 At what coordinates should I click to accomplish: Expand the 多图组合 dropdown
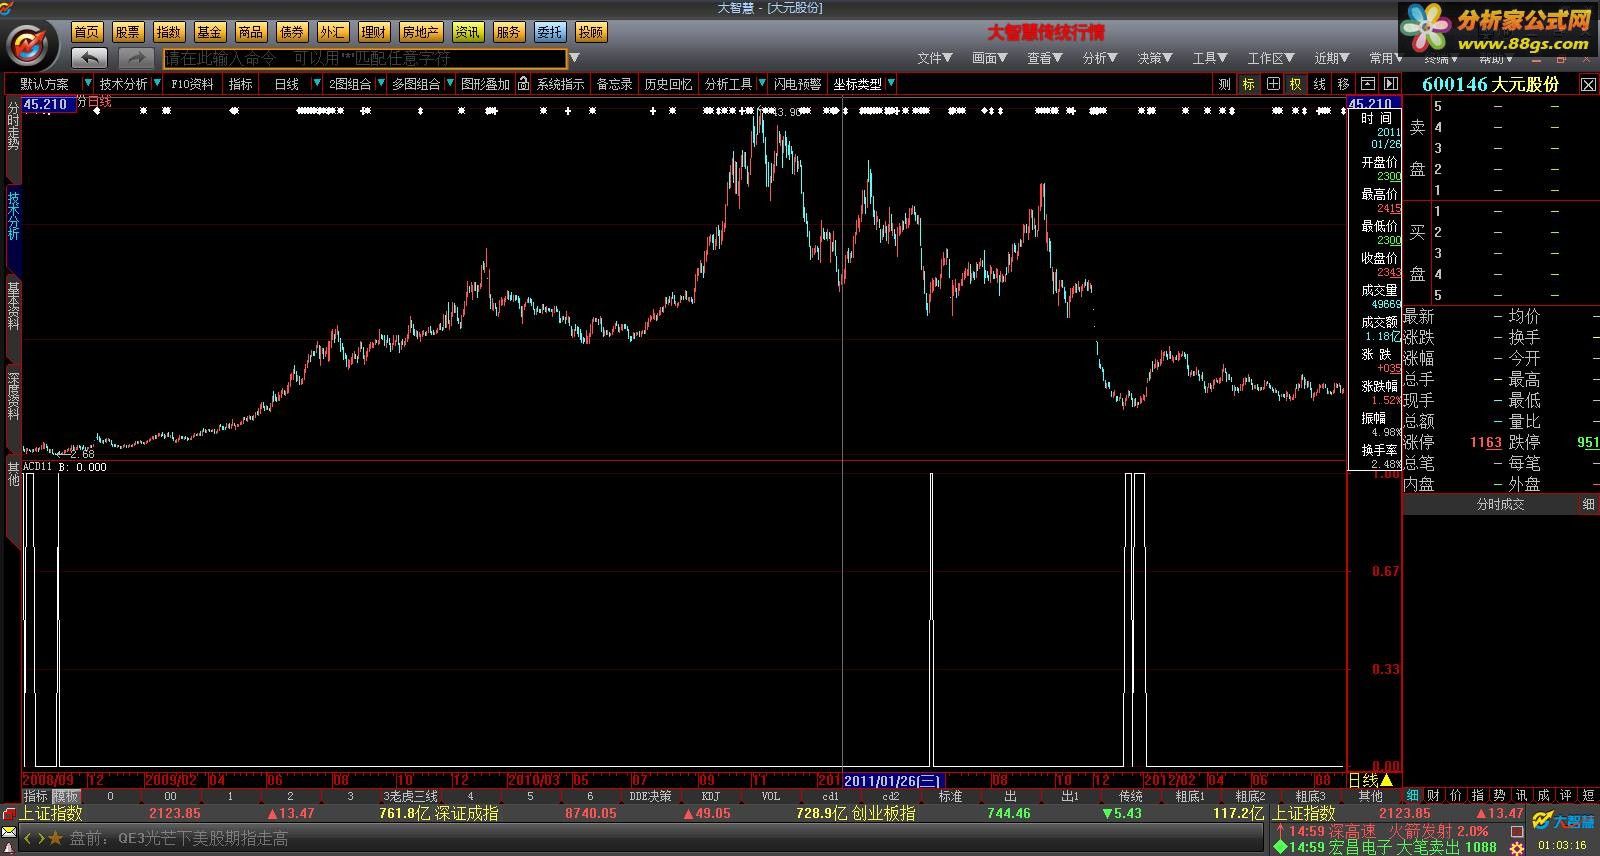pyautogui.click(x=450, y=84)
